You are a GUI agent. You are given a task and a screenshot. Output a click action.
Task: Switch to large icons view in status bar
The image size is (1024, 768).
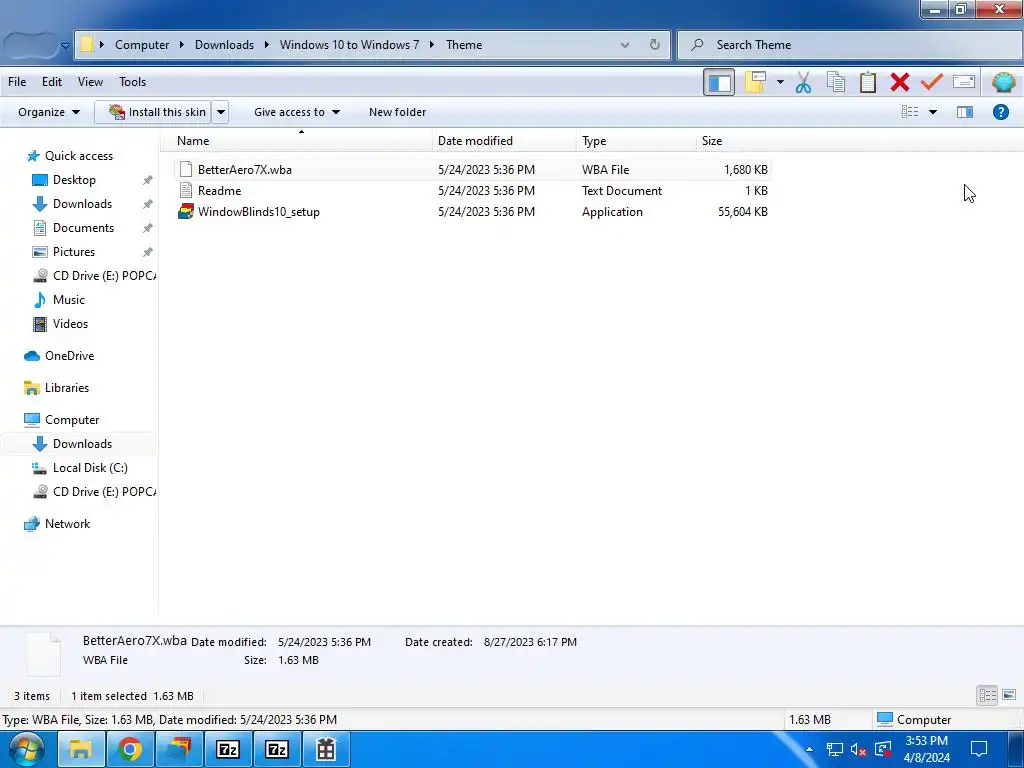[1009, 695]
